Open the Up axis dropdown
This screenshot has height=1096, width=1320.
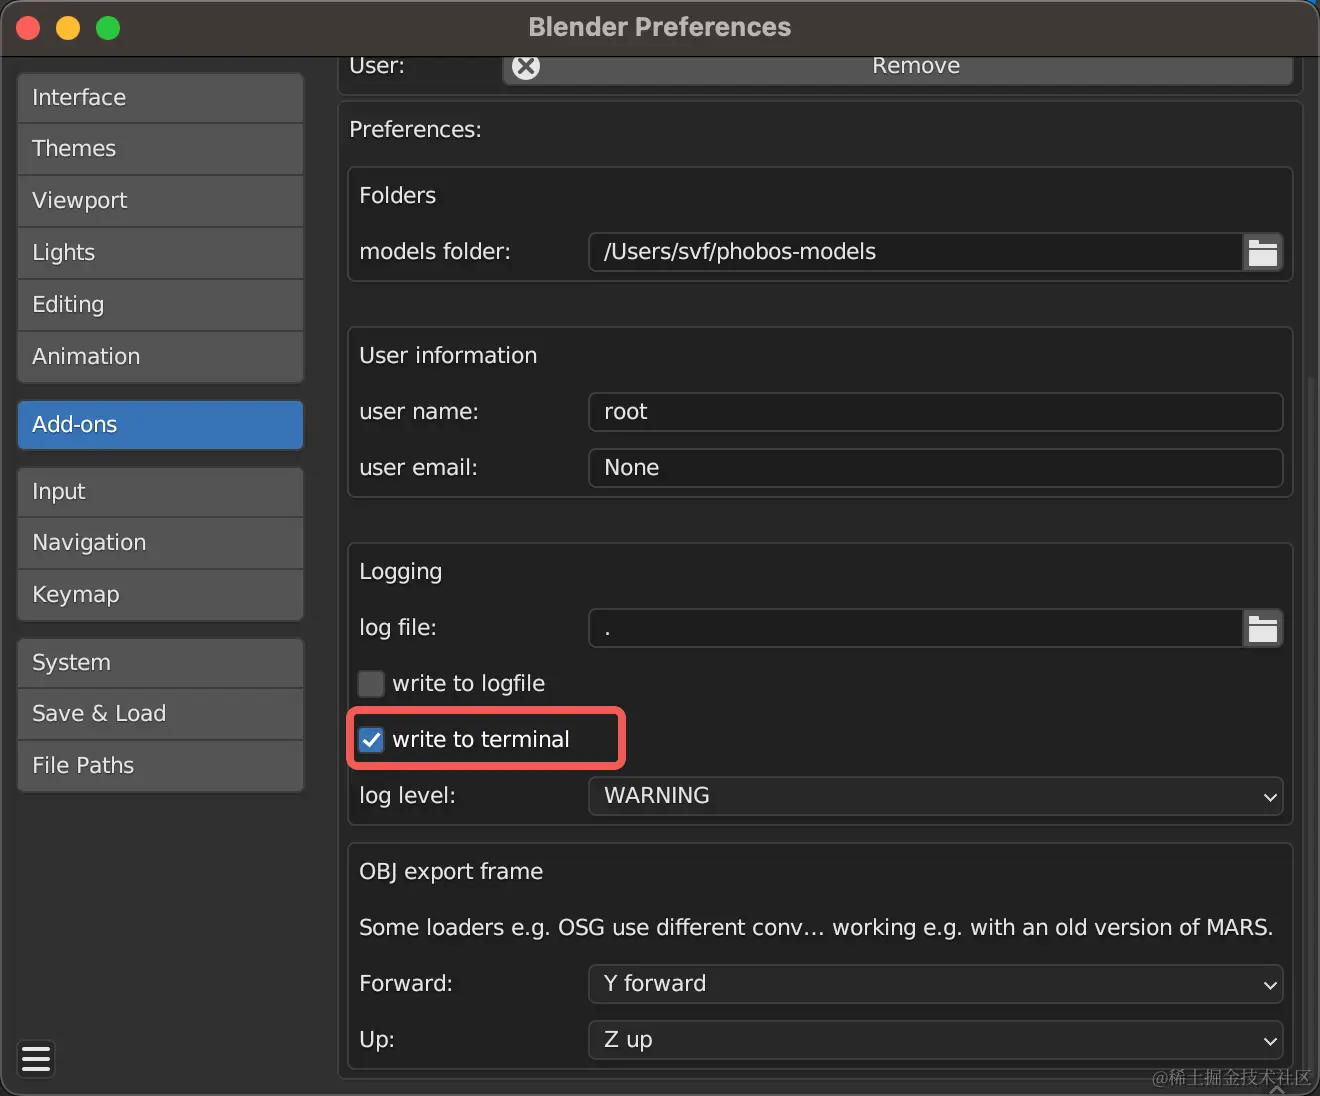tap(935, 1040)
